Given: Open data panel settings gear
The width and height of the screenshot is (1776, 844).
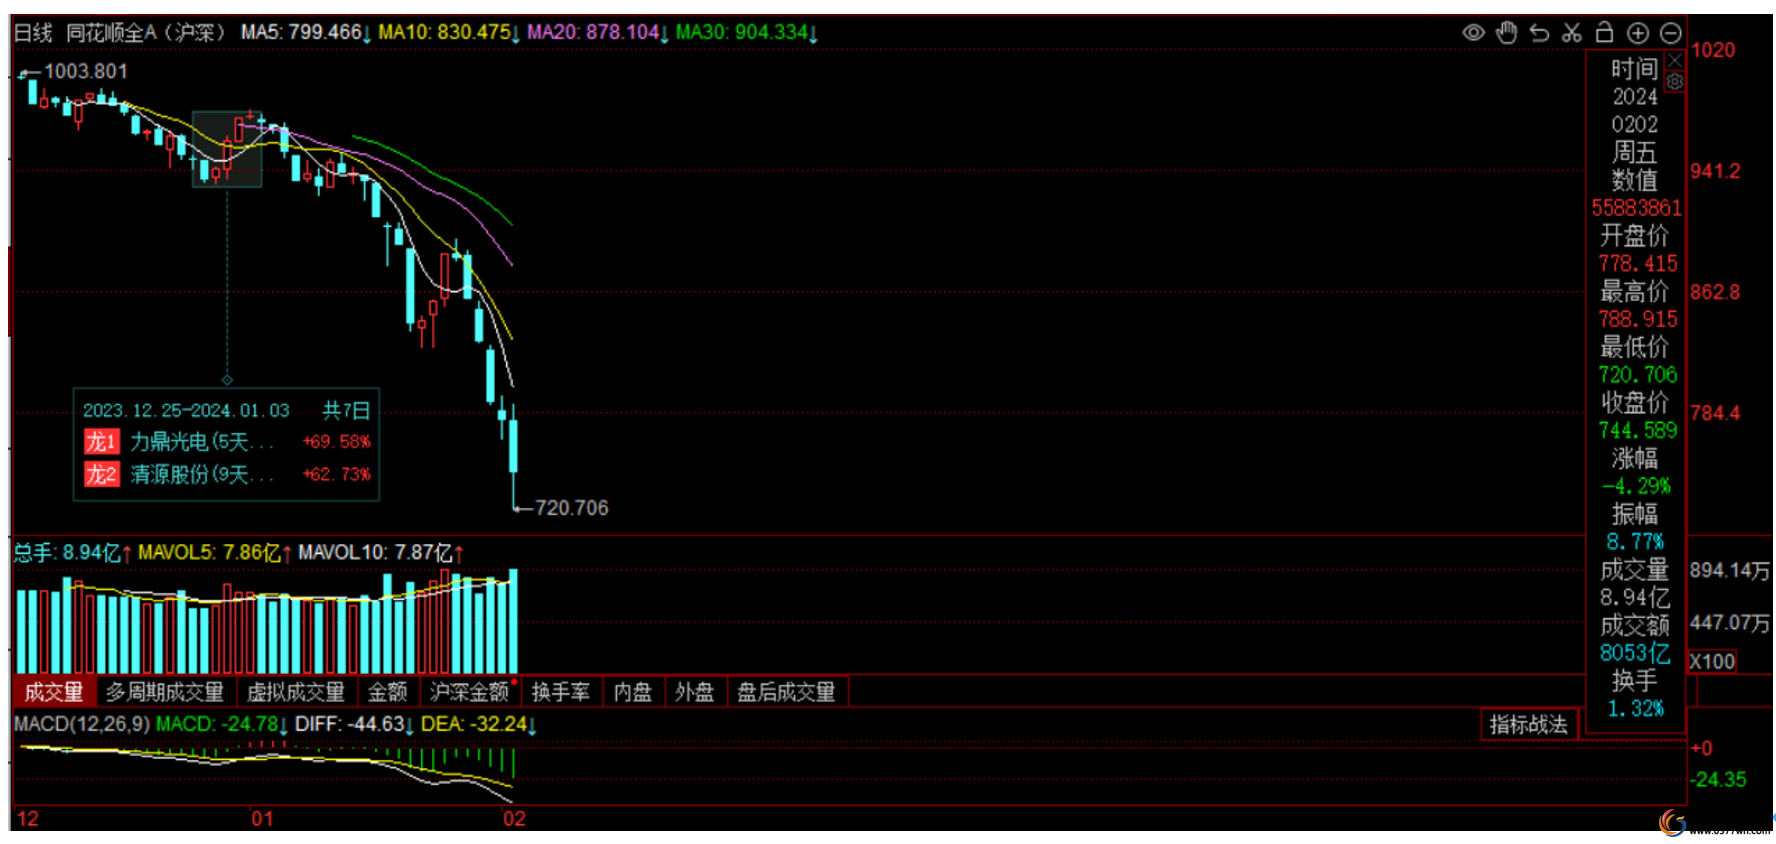Looking at the screenshot, I should pyautogui.click(x=1675, y=81).
